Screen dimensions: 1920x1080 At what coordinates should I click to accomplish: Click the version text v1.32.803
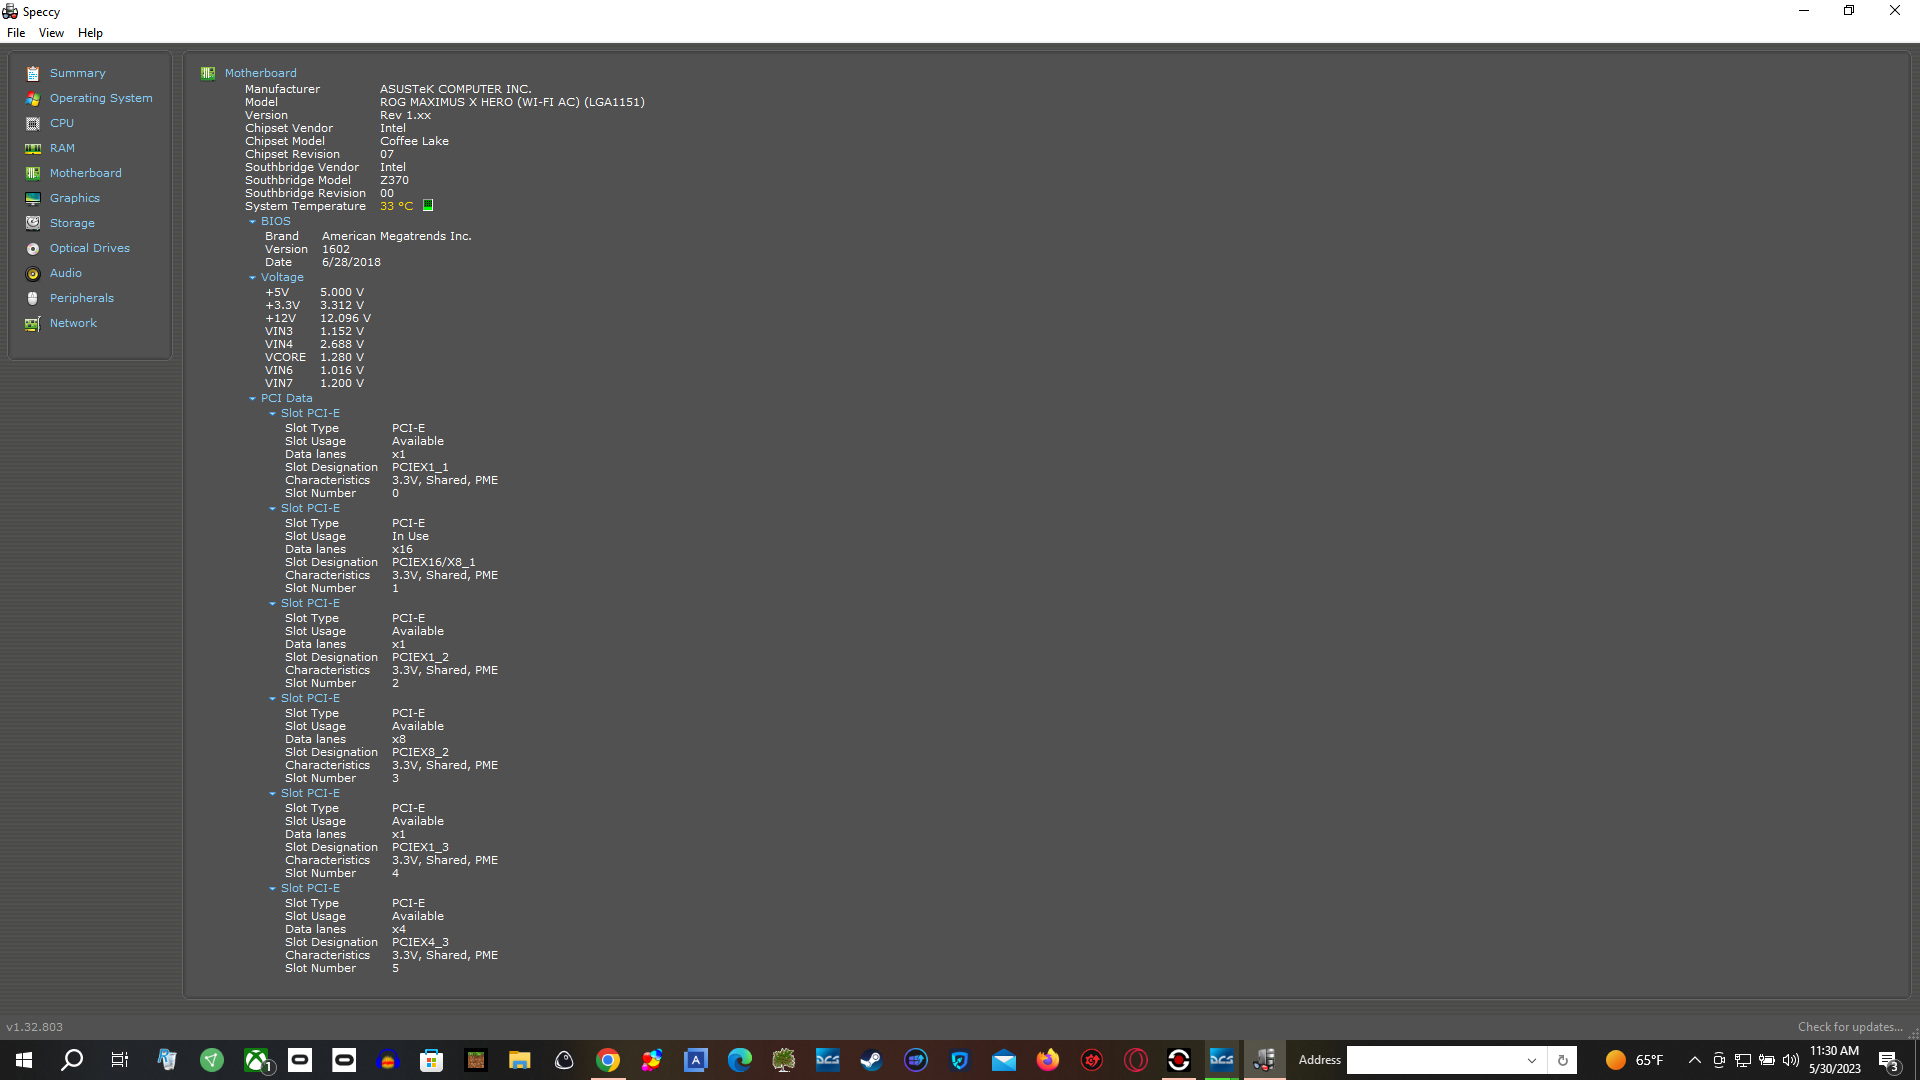tap(34, 1027)
